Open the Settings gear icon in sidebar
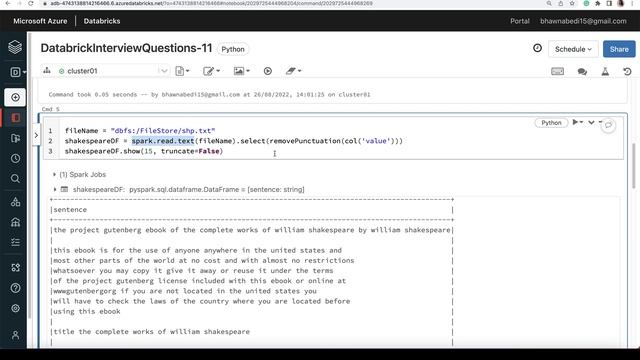Image resolution: width=640 pixels, height=360 pixels. coord(16,308)
